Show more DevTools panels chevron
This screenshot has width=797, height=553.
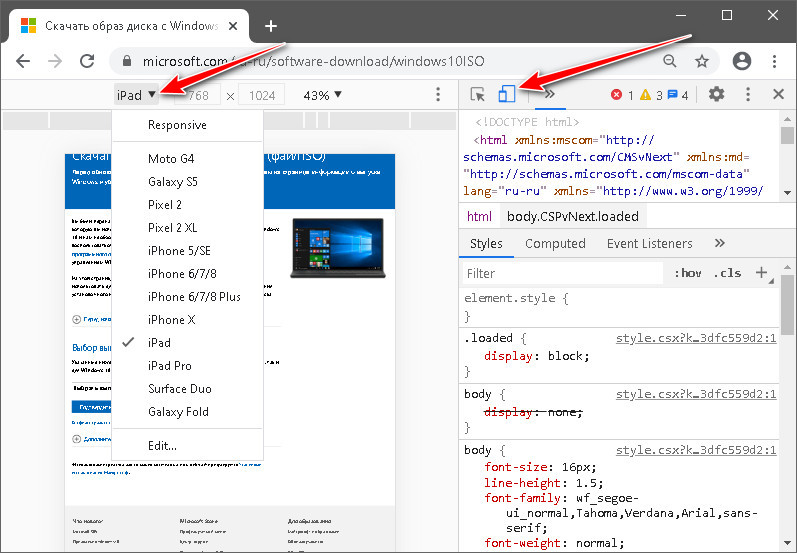549,94
